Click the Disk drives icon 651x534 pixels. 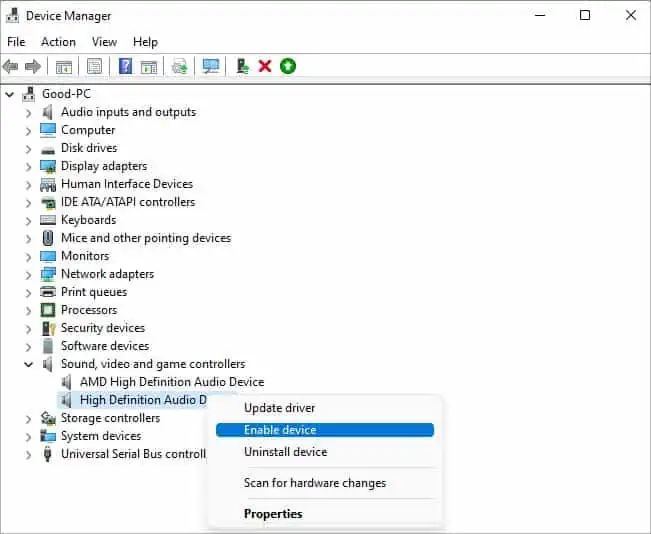click(48, 149)
